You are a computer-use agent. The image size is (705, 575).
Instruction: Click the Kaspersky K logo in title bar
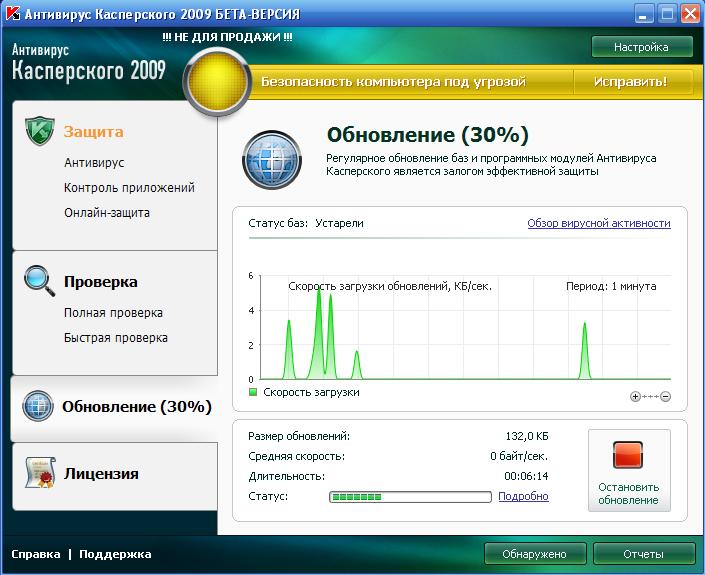click(x=13, y=13)
